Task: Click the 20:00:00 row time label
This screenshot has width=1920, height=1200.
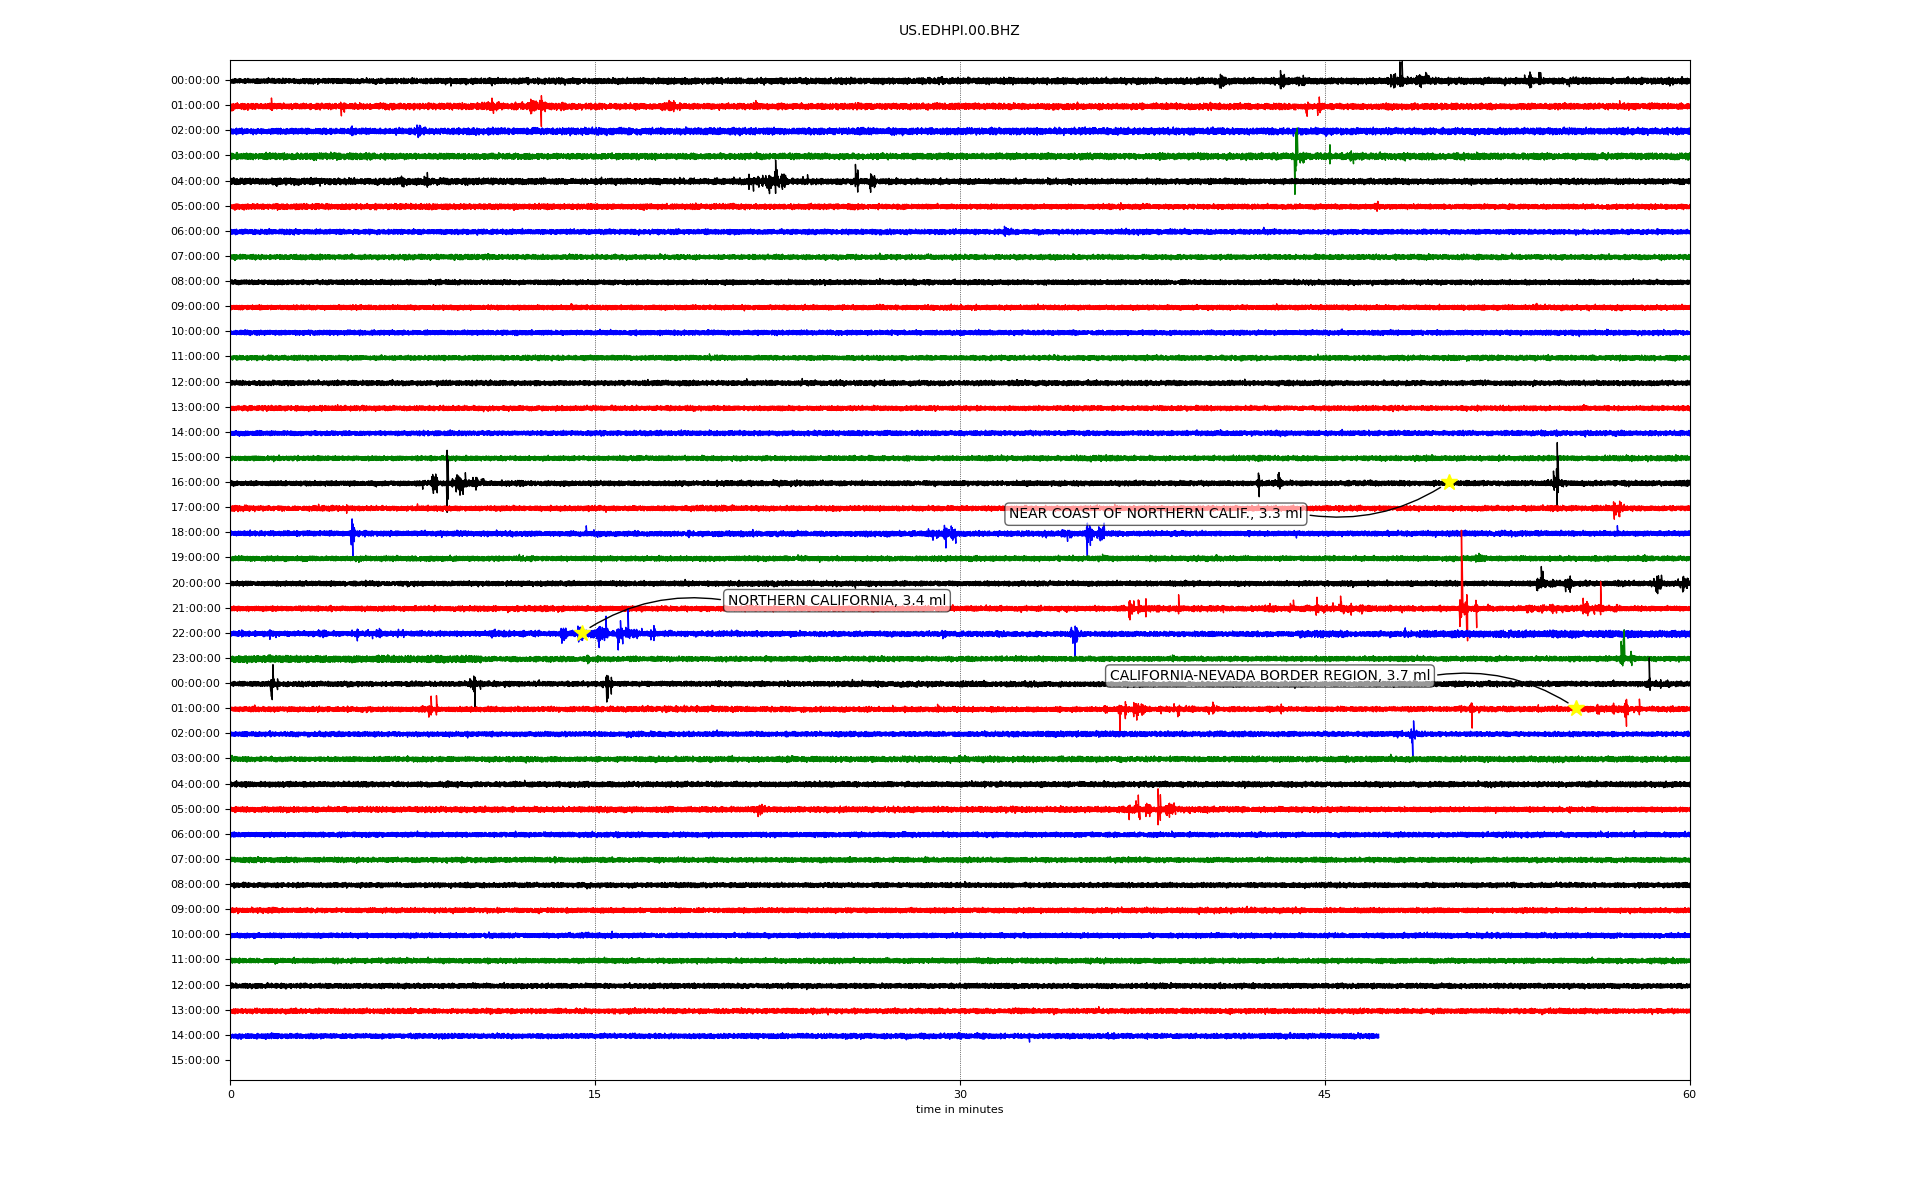Action: click(x=195, y=583)
